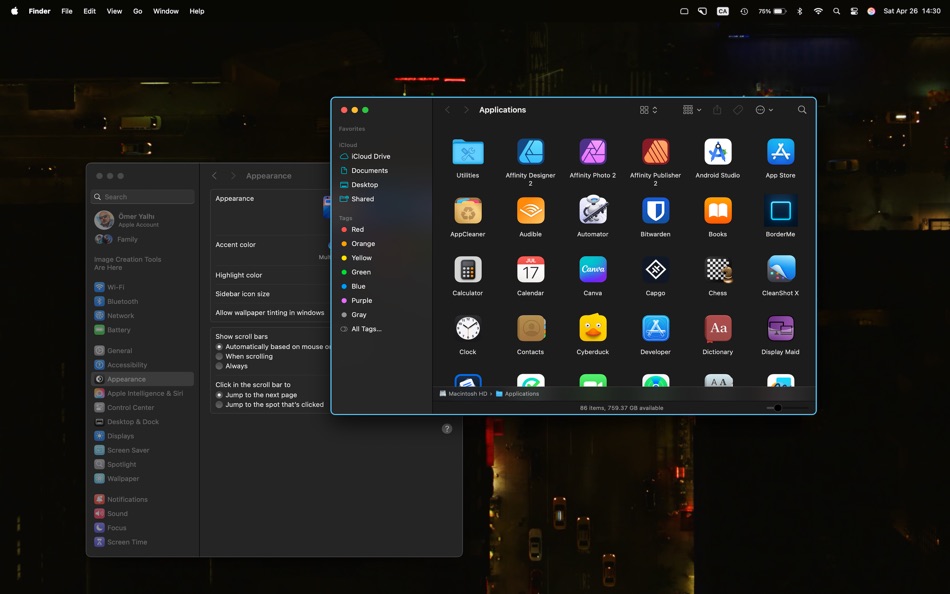Click the Help question mark button

click(x=447, y=429)
